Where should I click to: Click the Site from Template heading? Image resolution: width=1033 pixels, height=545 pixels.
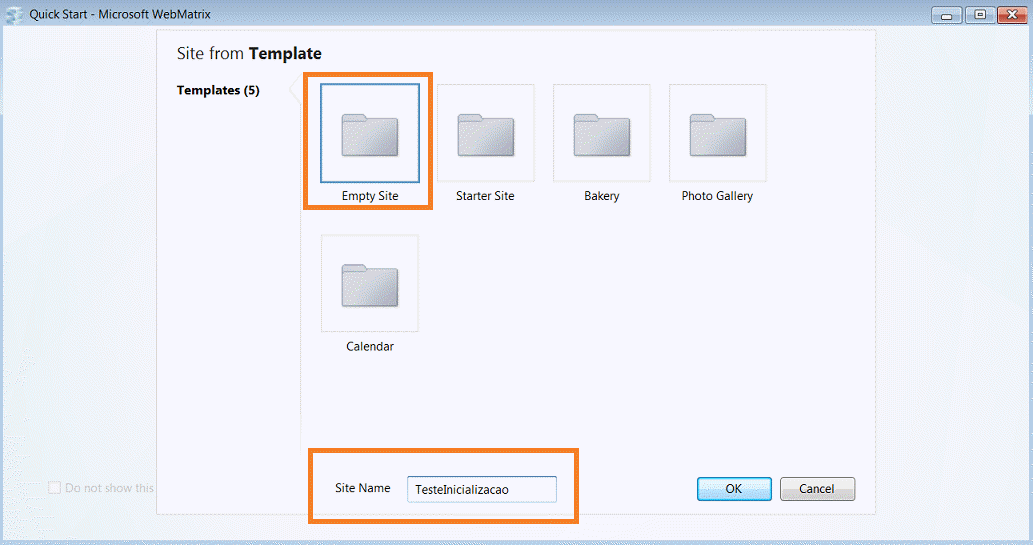(x=249, y=53)
